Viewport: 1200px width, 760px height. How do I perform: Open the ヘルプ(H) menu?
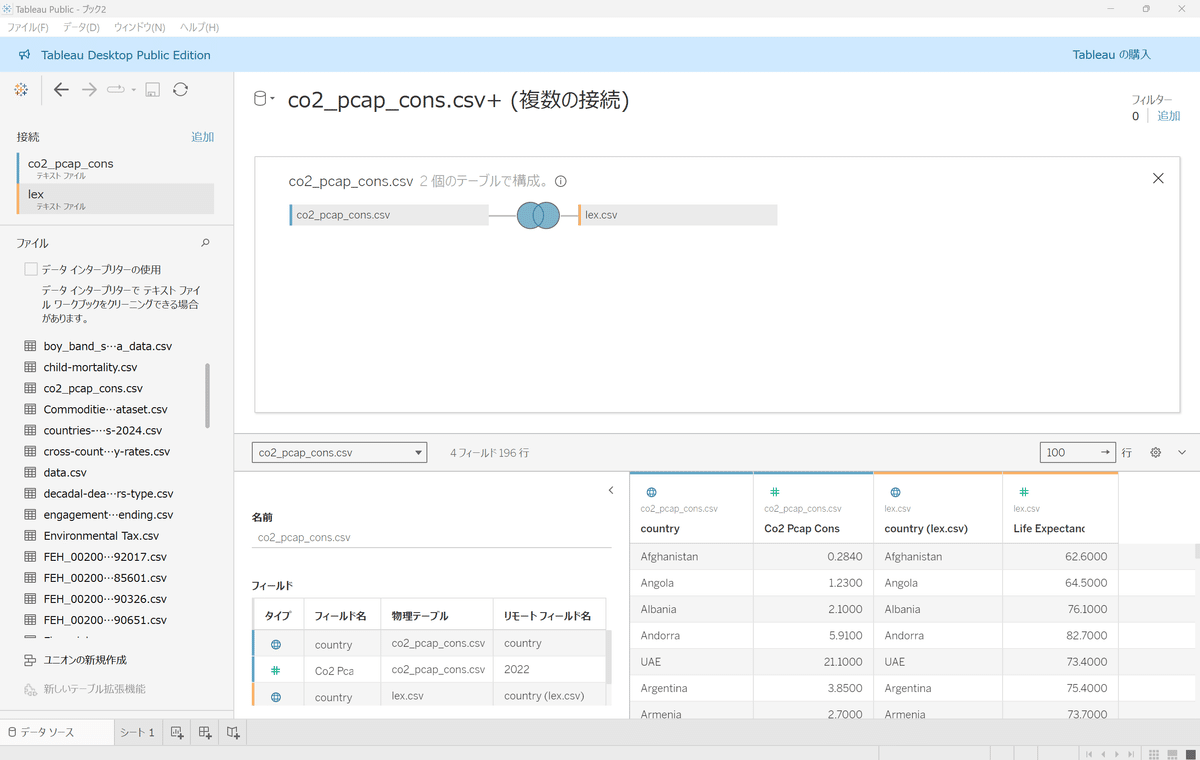[x=199, y=27]
